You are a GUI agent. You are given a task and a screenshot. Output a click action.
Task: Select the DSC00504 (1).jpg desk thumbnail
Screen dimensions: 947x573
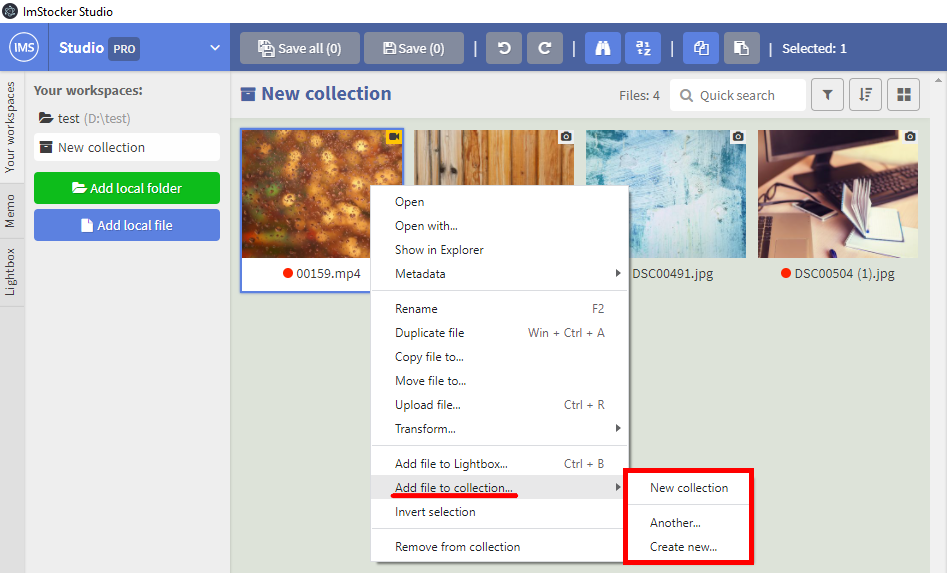(x=838, y=194)
